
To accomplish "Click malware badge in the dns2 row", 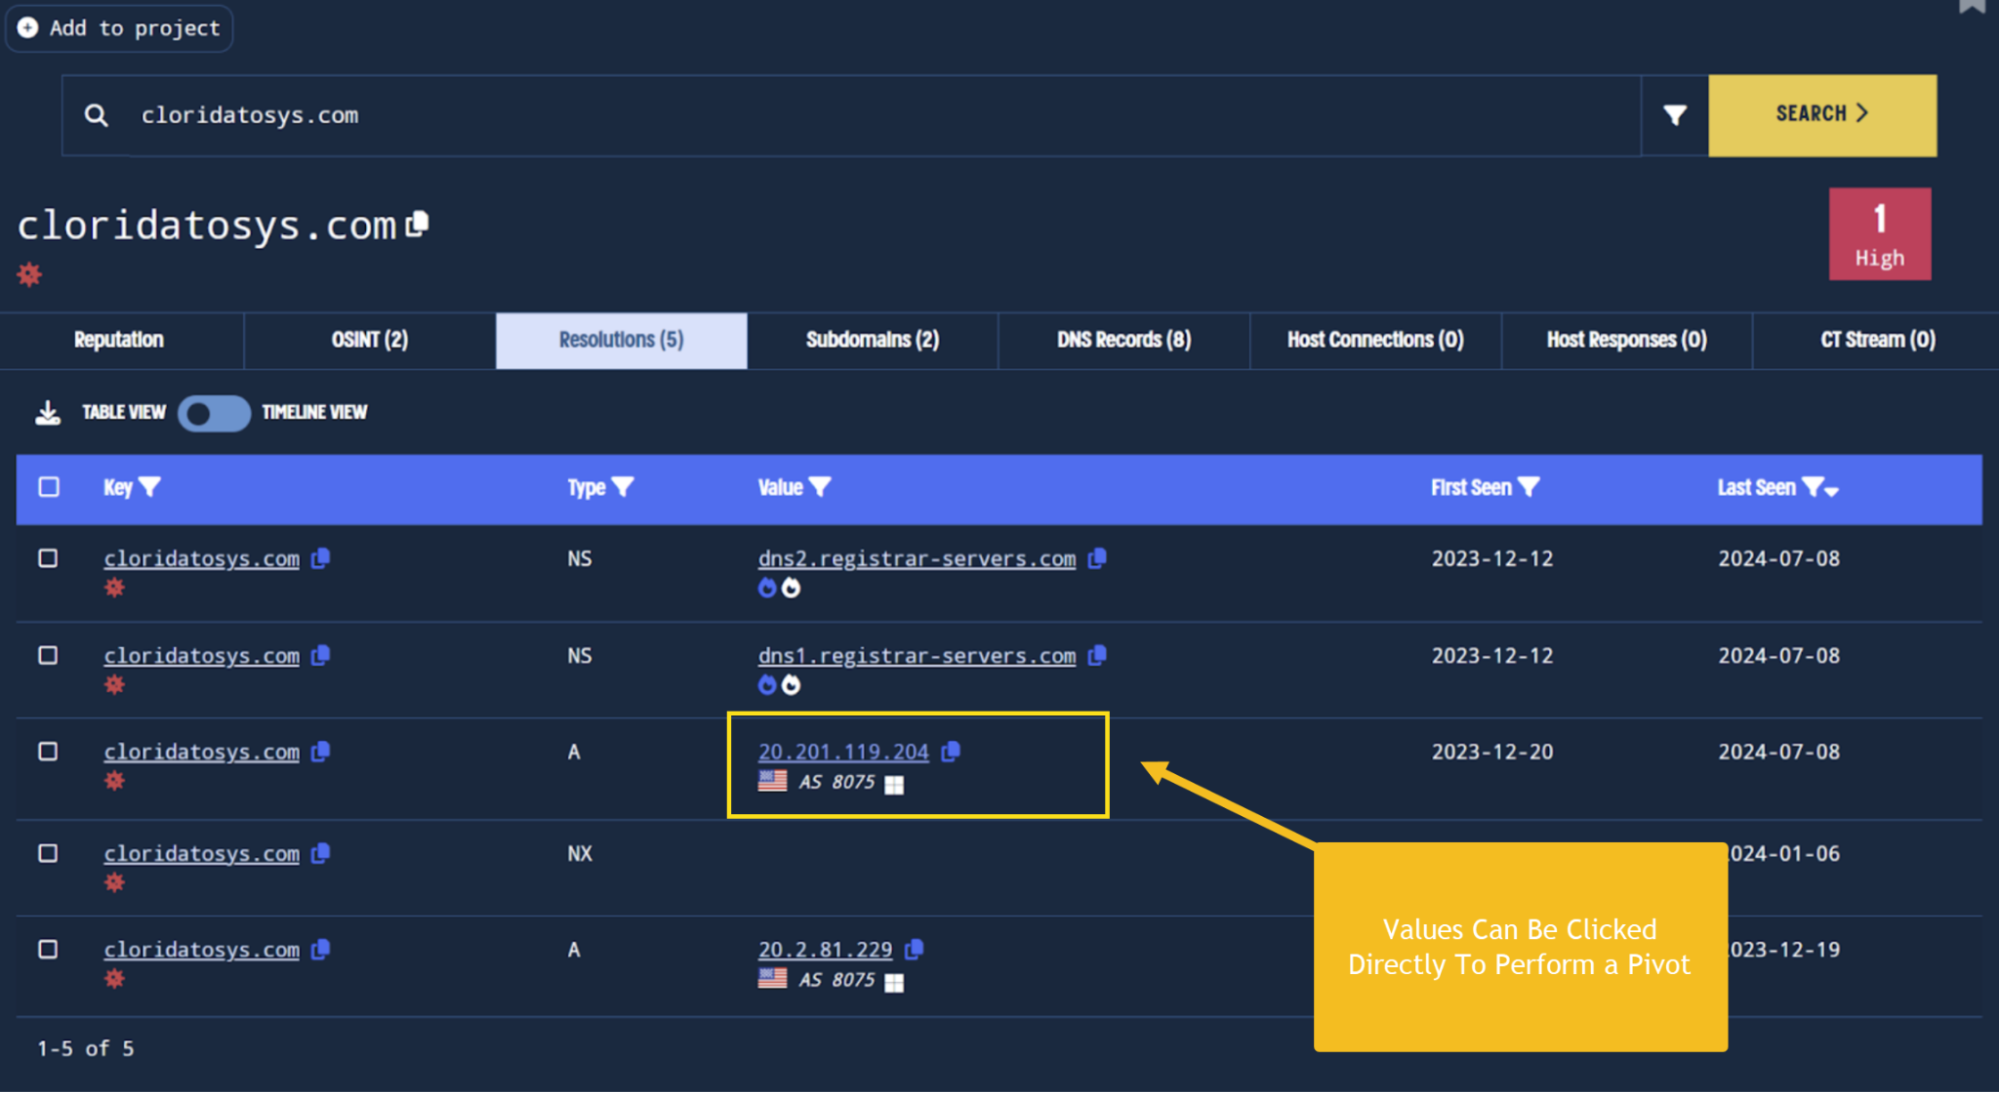I will 115,588.
